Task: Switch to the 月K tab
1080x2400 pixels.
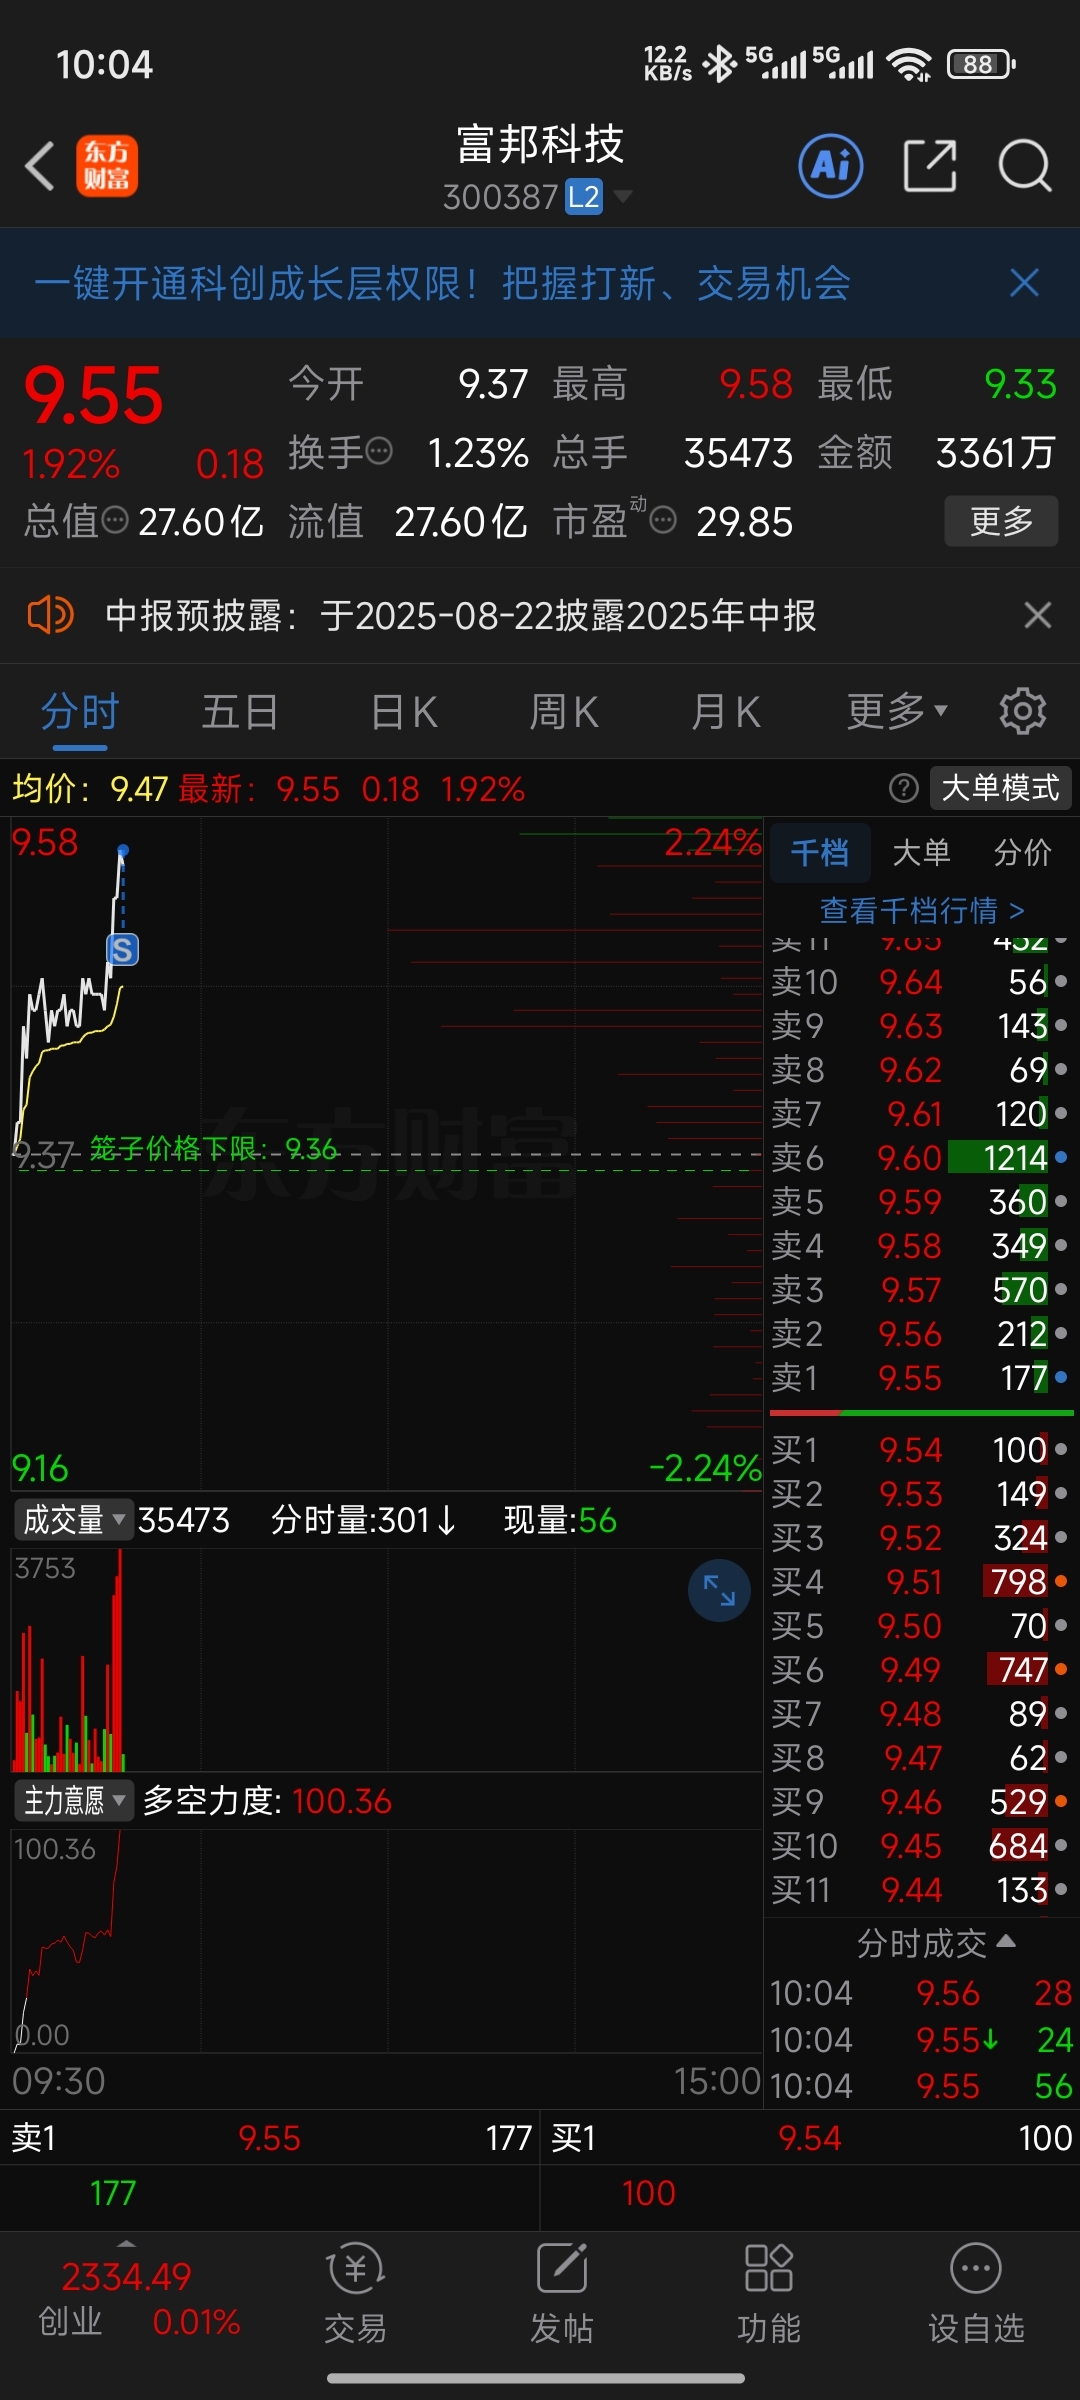Action: (726, 712)
